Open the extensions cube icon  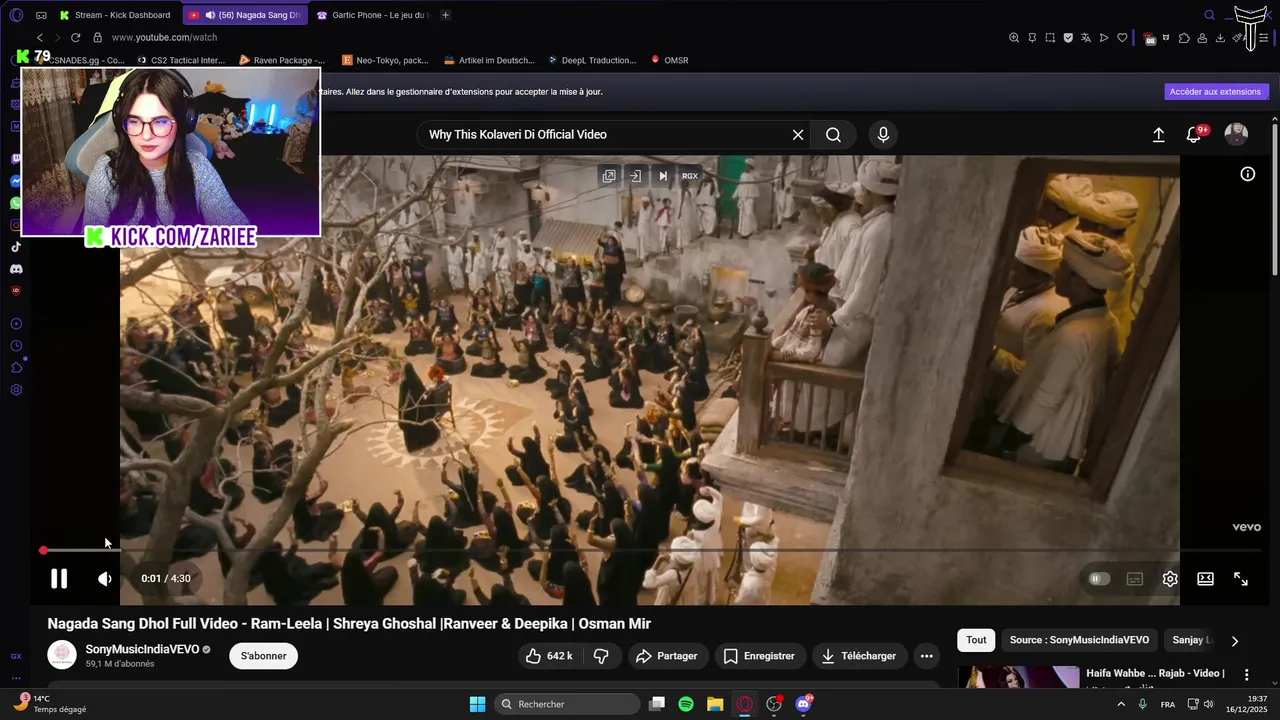pyautogui.click(x=1184, y=38)
